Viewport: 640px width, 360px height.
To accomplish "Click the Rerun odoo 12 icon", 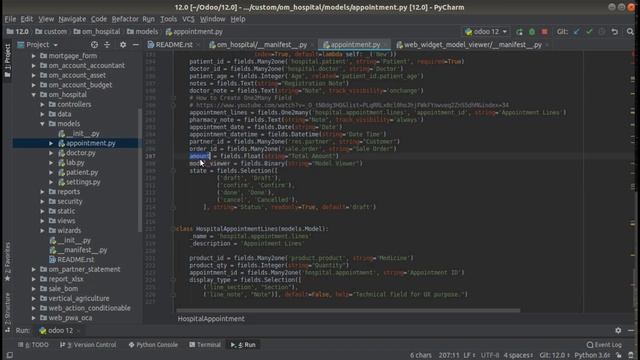I will click(519, 32).
